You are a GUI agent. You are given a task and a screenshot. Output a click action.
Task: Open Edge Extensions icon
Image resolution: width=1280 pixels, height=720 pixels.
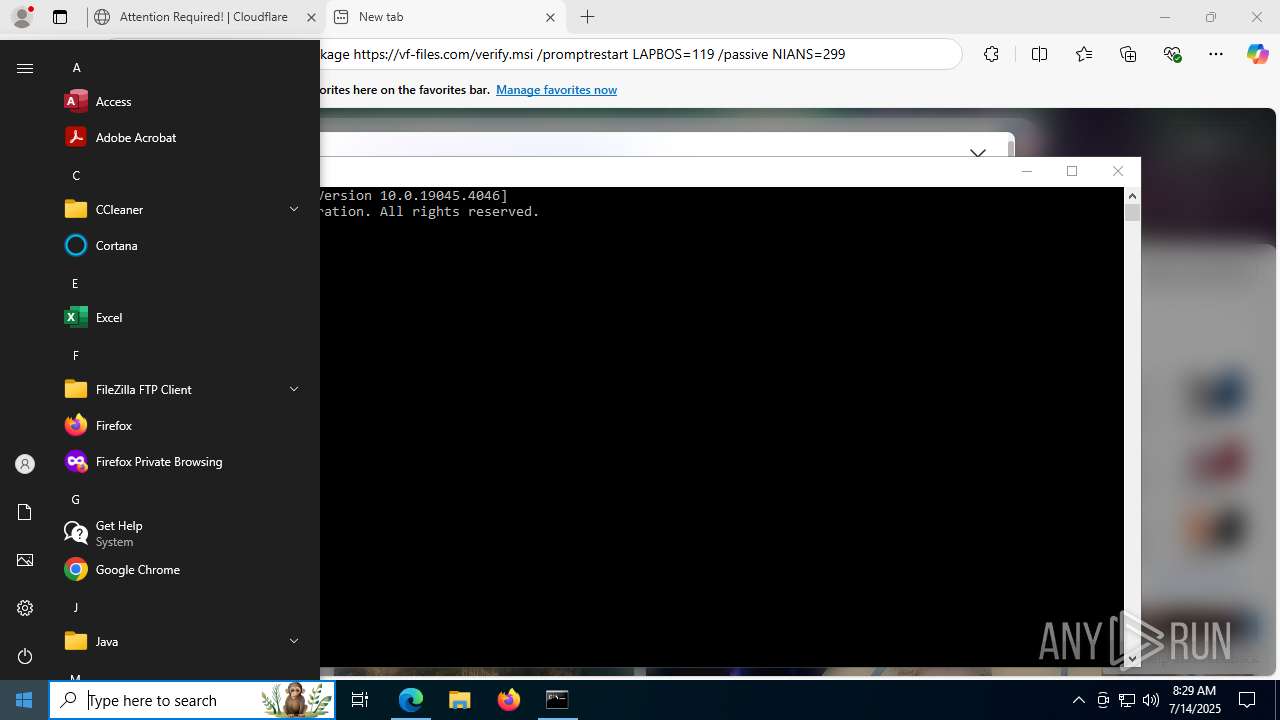coord(991,54)
